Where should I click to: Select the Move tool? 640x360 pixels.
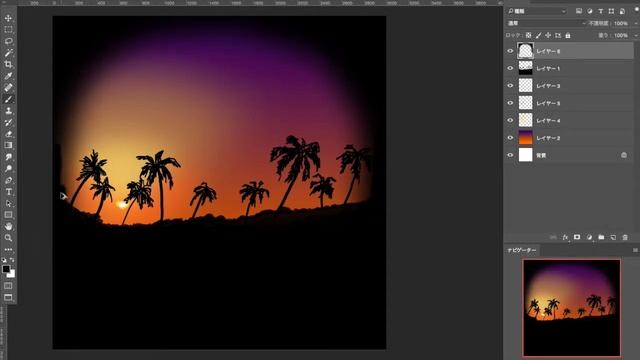click(8, 18)
